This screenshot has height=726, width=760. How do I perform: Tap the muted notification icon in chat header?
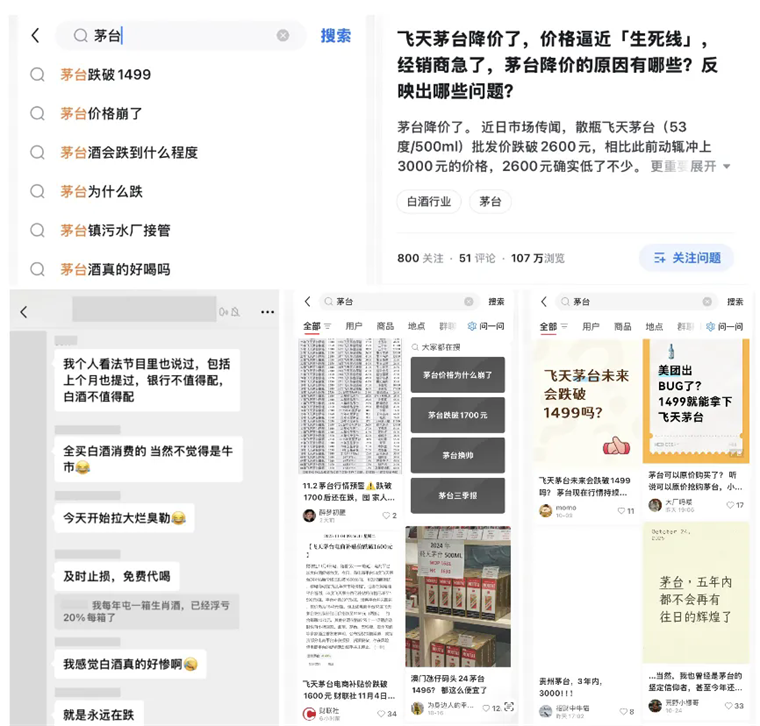pyautogui.click(x=224, y=312)
